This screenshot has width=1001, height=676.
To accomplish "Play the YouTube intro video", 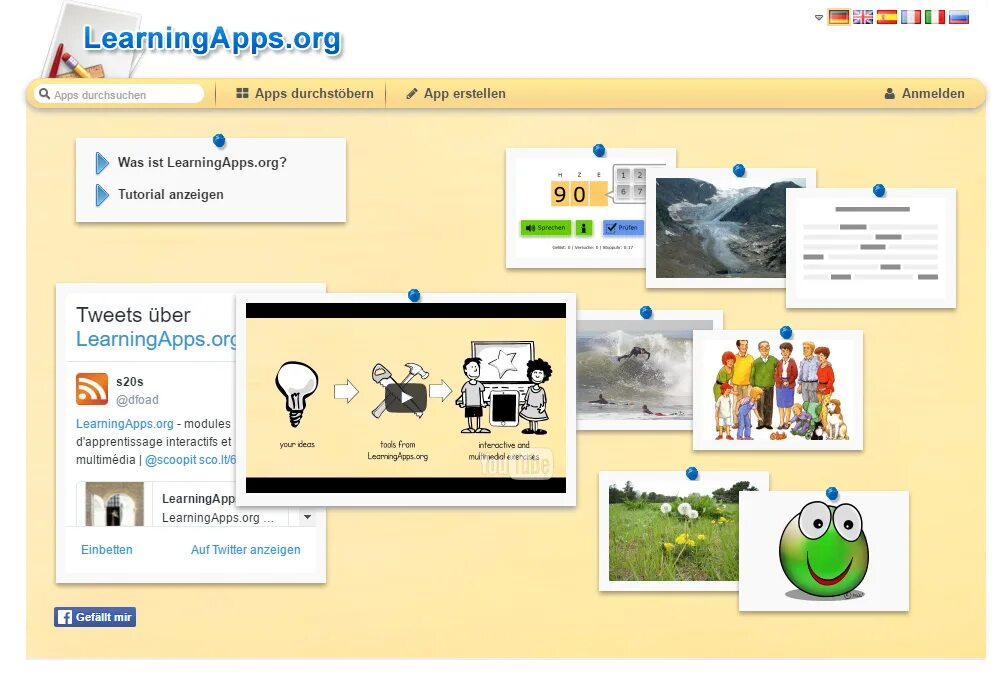I will [406, 398].
